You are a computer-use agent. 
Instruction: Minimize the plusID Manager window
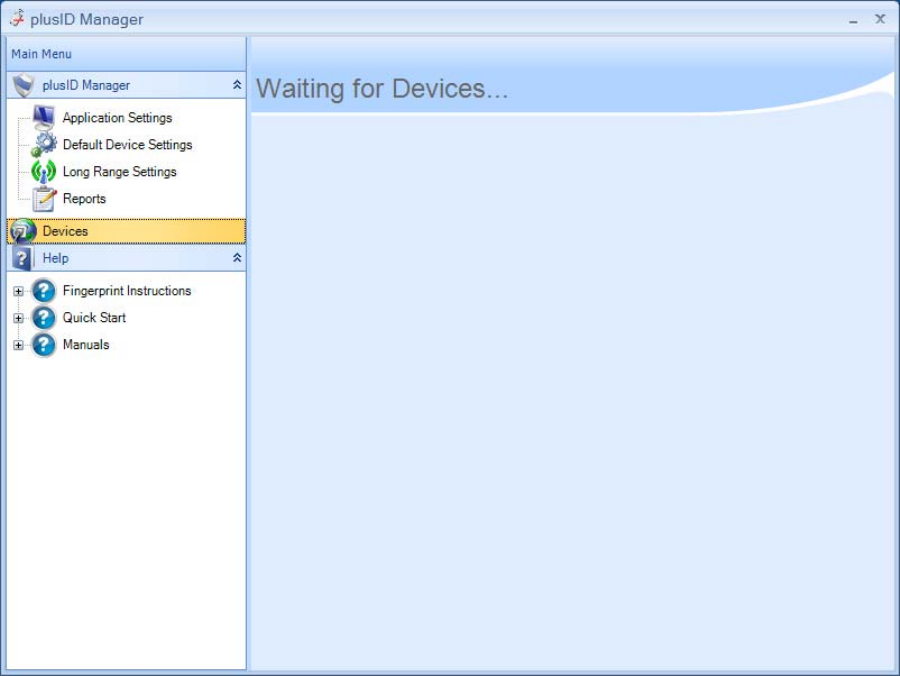coord(854,20)
